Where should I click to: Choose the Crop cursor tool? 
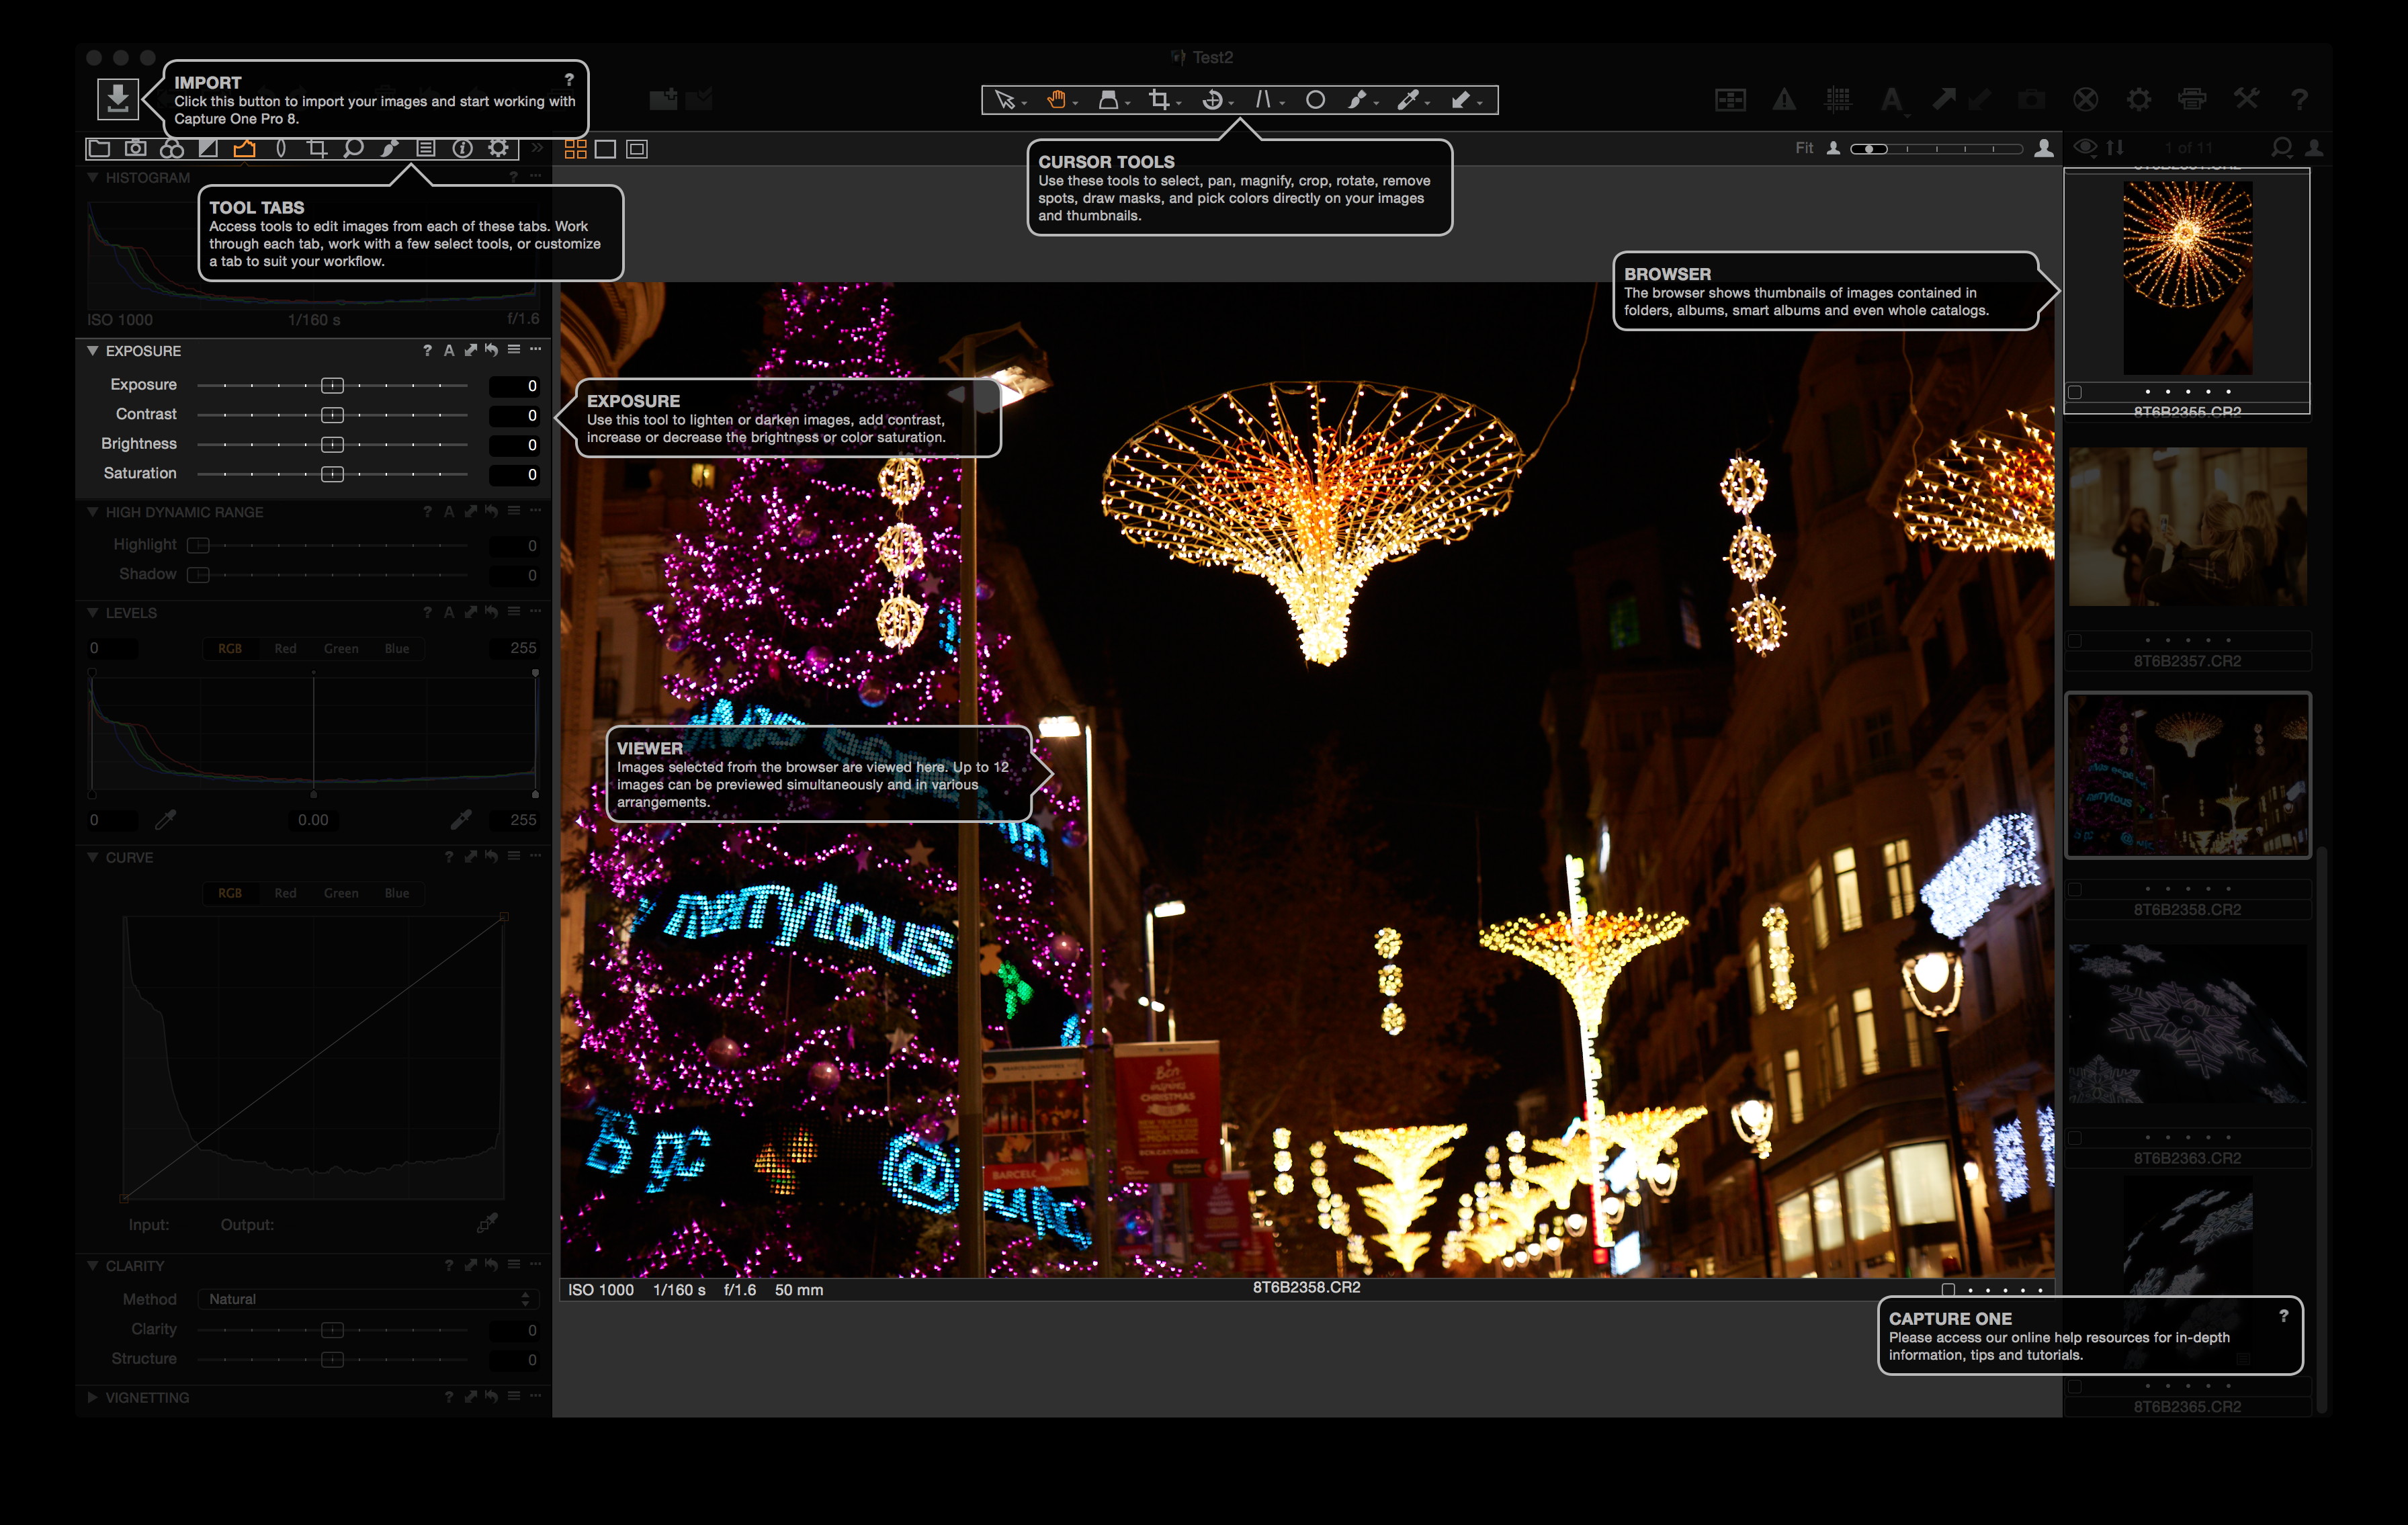click(x=1159, y=99)
